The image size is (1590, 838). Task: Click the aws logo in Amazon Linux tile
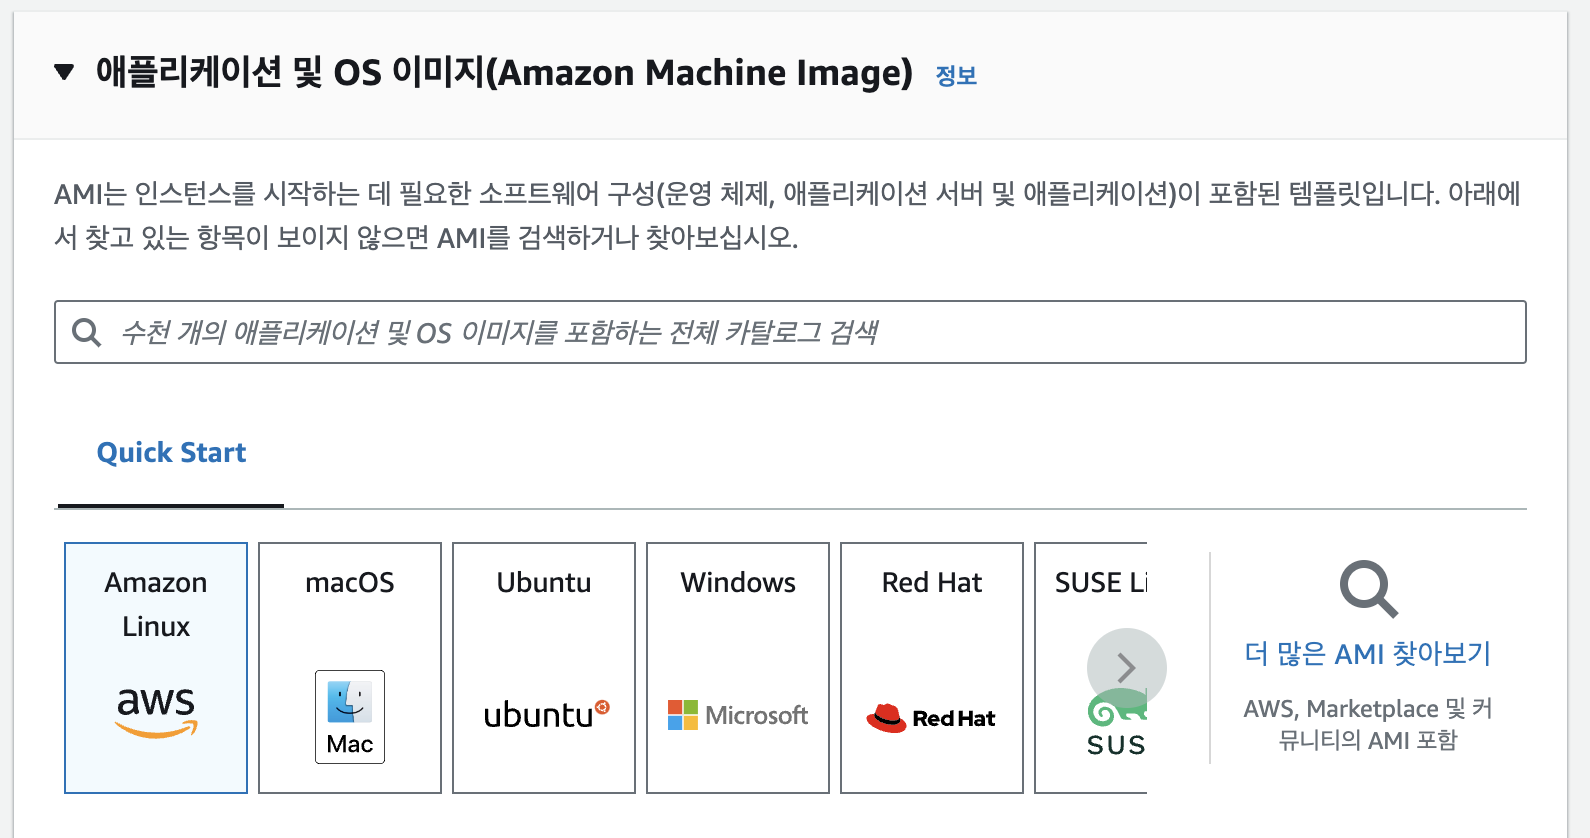[156, 711]
